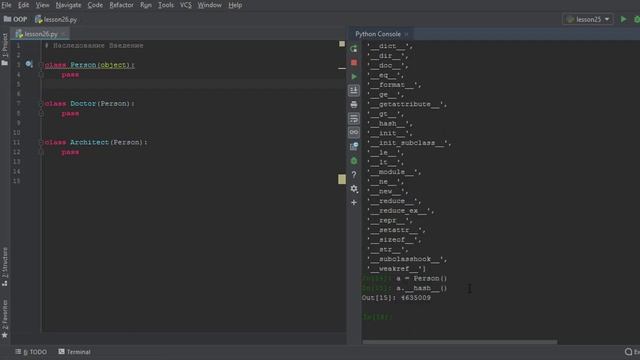Open the Help menu

[235, 5]
